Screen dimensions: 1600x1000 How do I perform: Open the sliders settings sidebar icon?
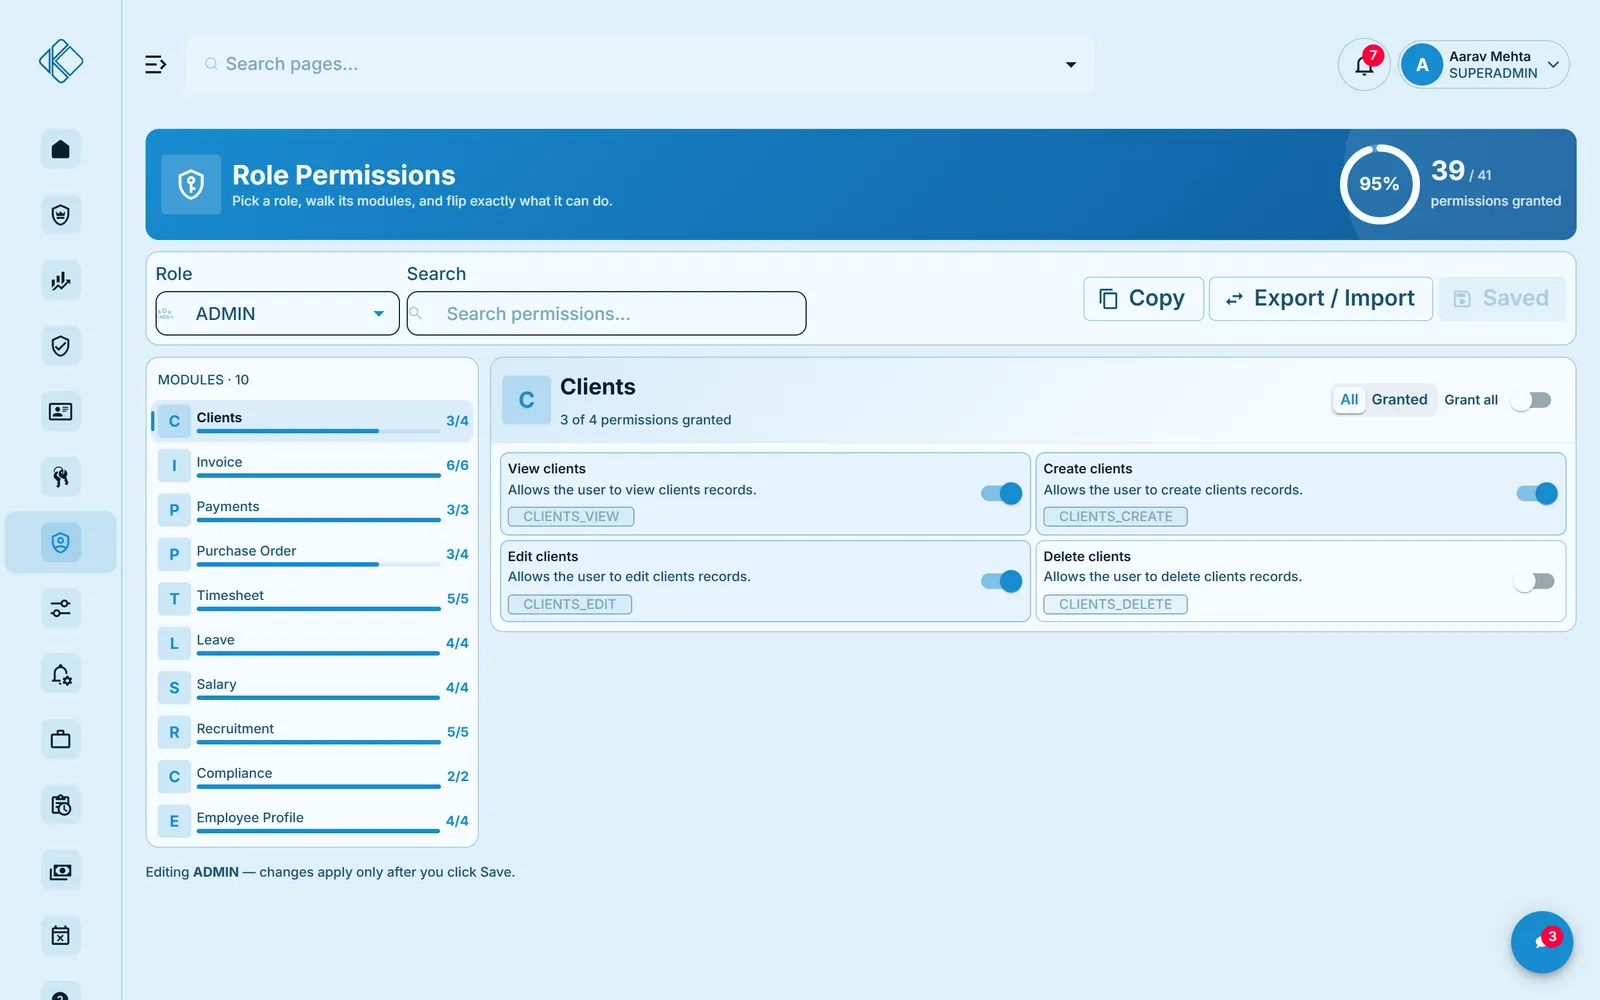click(61, 608)
